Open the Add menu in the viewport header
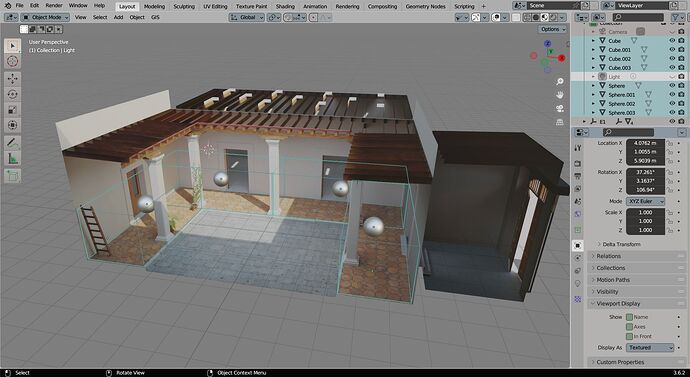 coord(118,17)
